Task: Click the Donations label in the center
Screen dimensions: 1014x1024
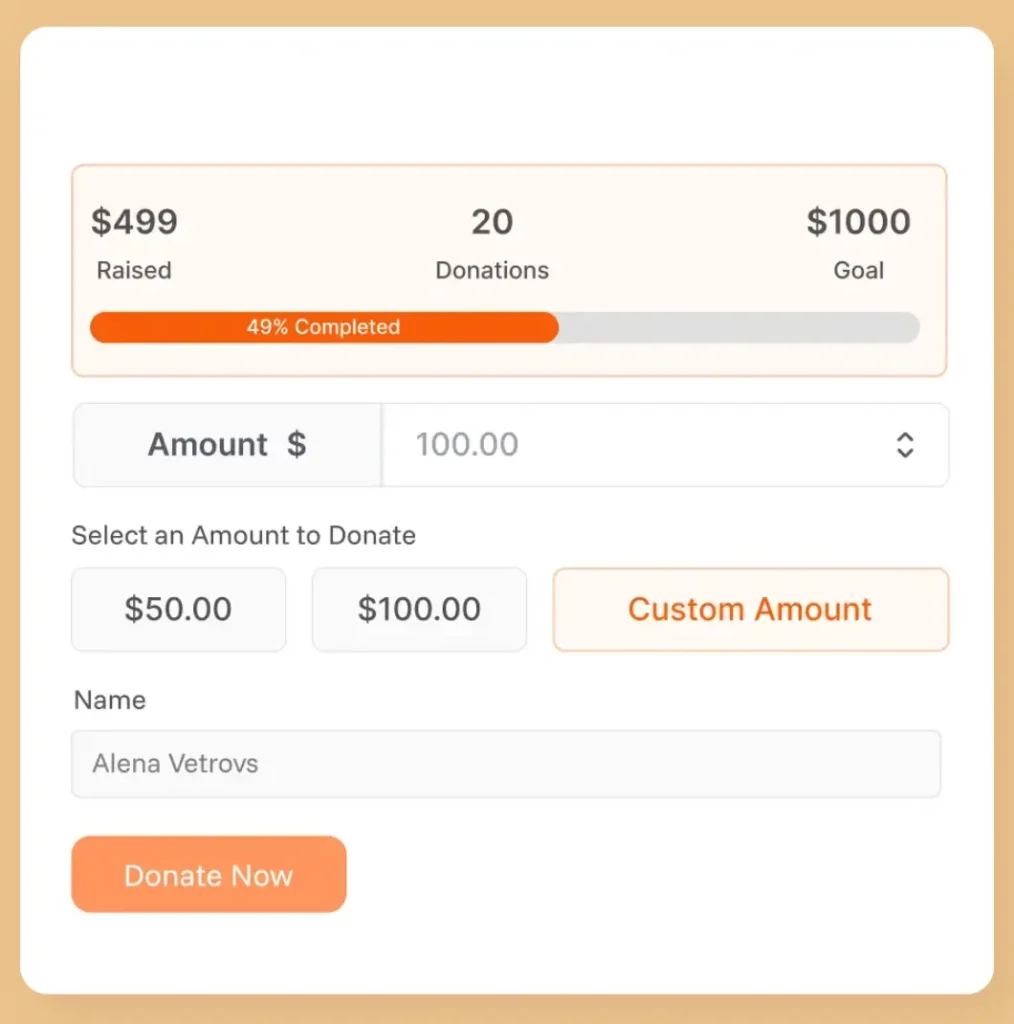Action: (x=492, y=270)
